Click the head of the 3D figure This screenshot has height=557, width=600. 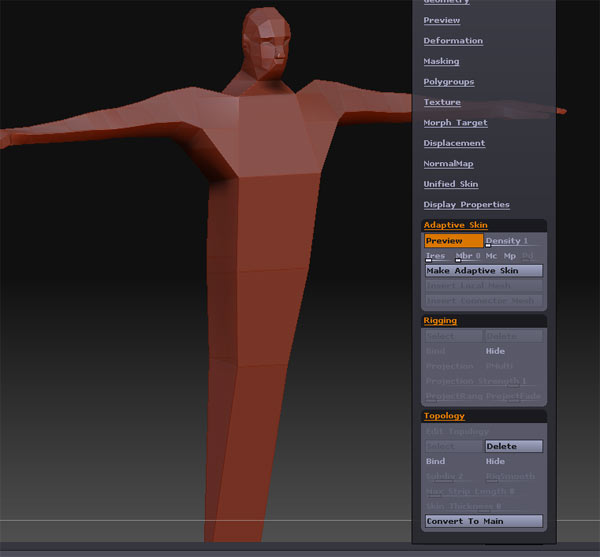coord(267,43)
